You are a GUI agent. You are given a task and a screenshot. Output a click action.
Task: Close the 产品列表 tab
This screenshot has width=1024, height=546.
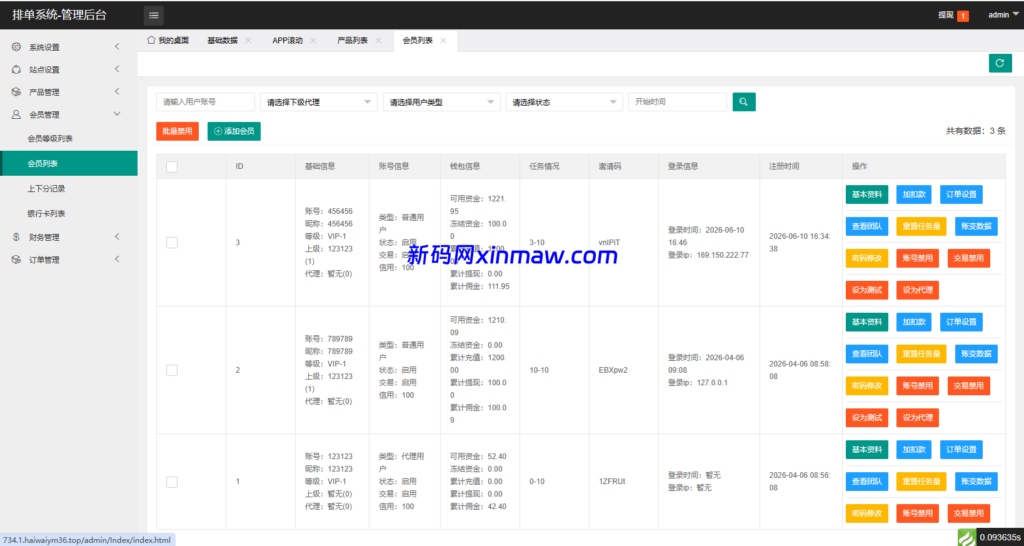[378, 40]
